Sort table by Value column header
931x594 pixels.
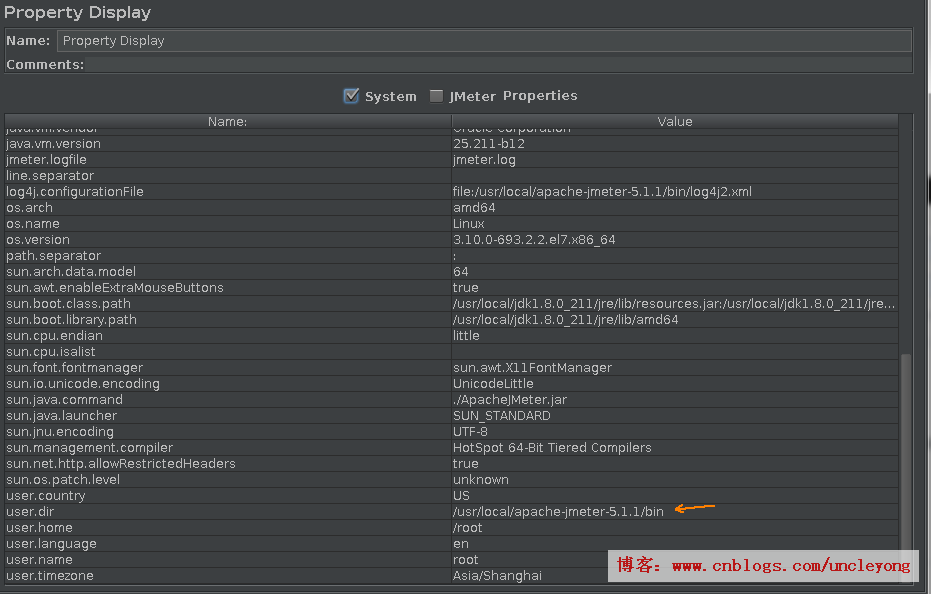tap(674, 121)
